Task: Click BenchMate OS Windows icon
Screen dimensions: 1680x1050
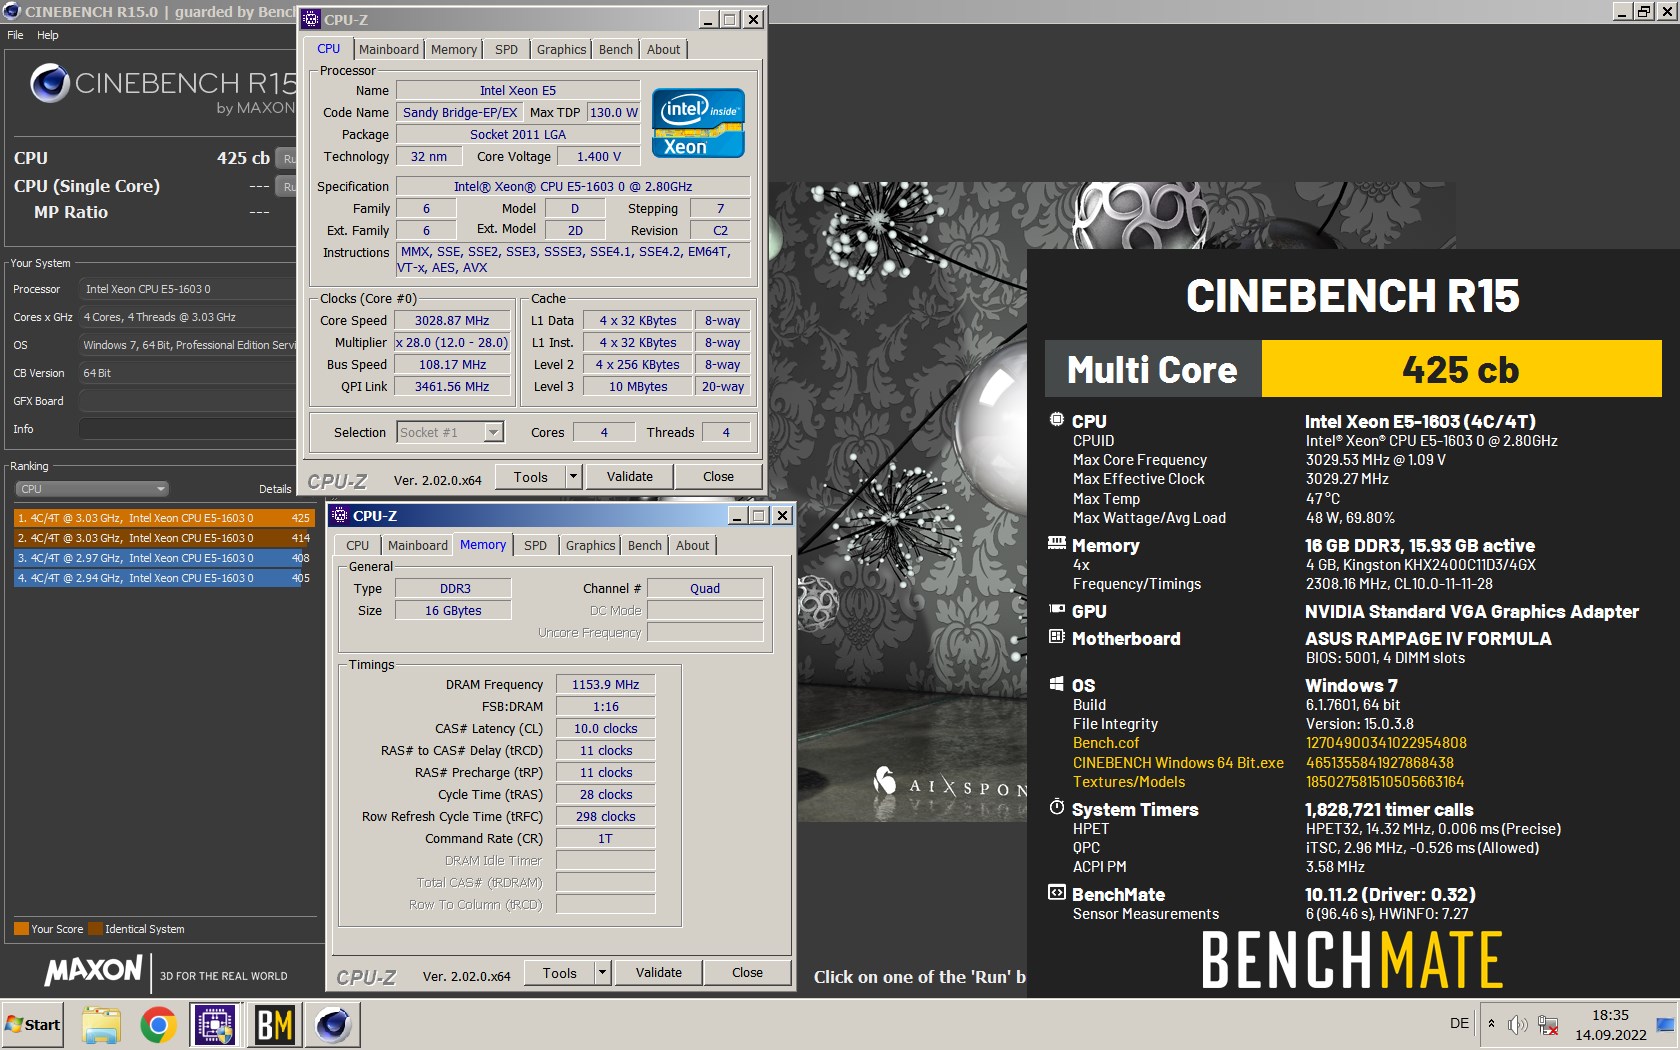Action: coord(1056,684)
